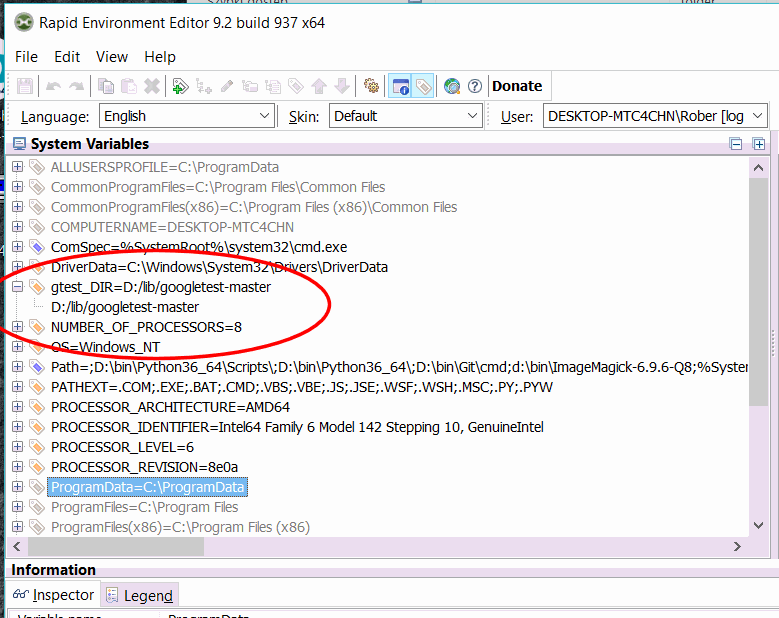Open the Edit menu
This screenshot has width=779, height=618.
point(67,57)
